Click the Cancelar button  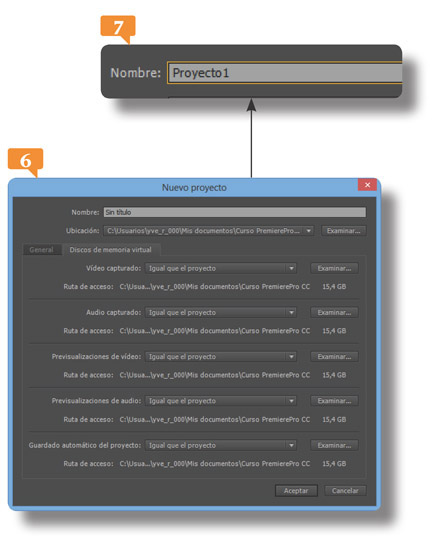click(345, 491)
